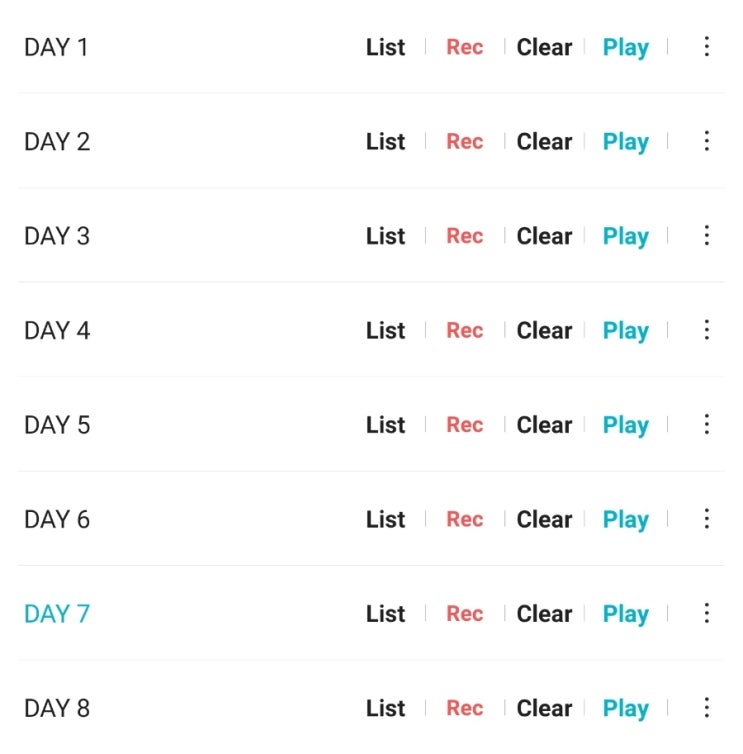This screenshot has height=754, width=743.
Task: Show the List for DAY 3
Action: tap(385, 236)
